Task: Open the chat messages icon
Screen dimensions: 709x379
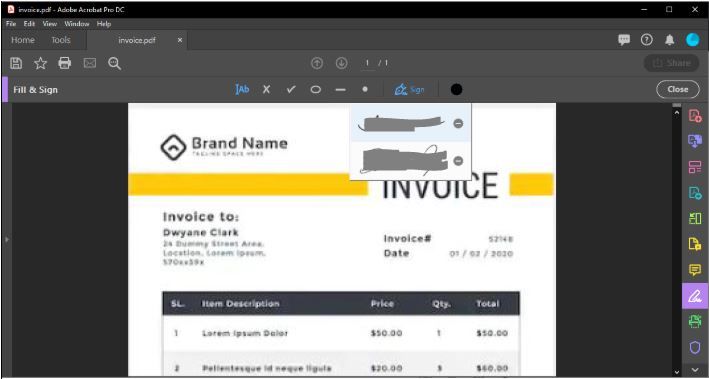Action: pos(624,40)
